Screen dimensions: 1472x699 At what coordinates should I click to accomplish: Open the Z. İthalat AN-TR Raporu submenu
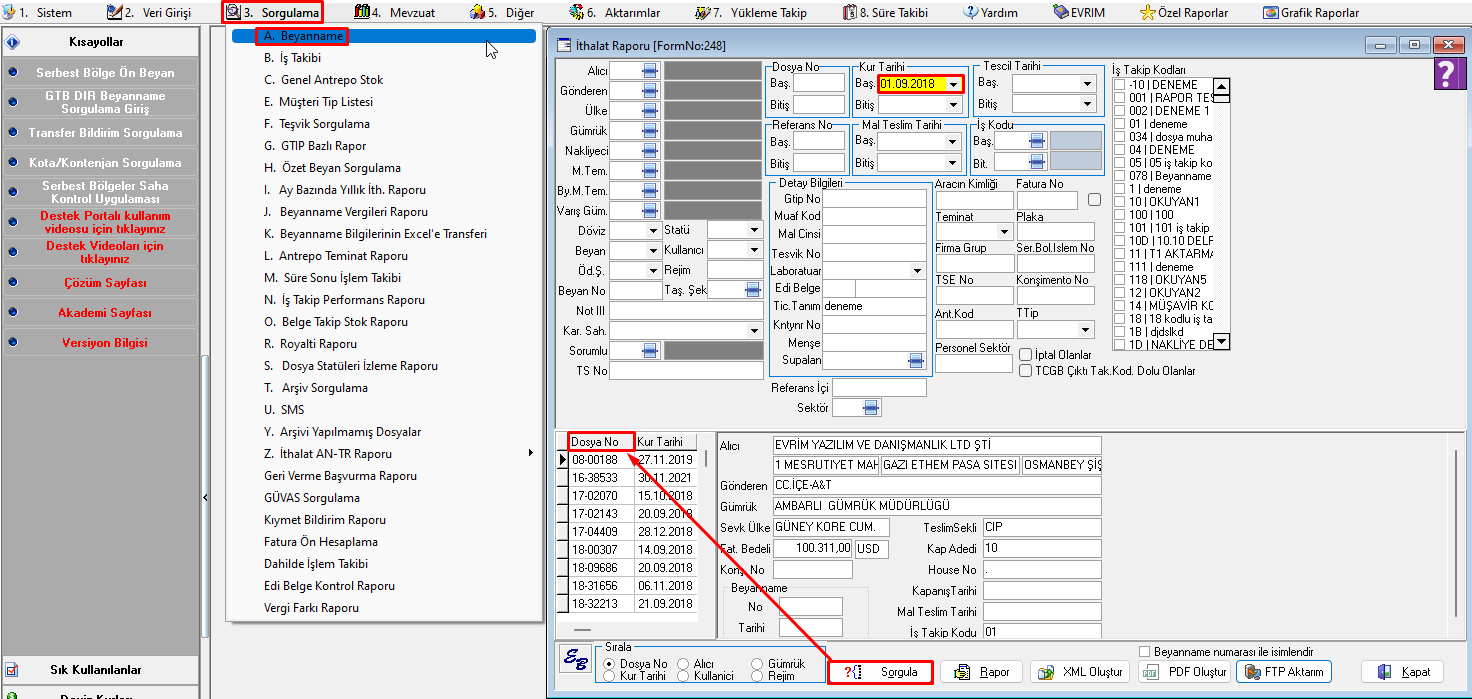pos(385,454)
